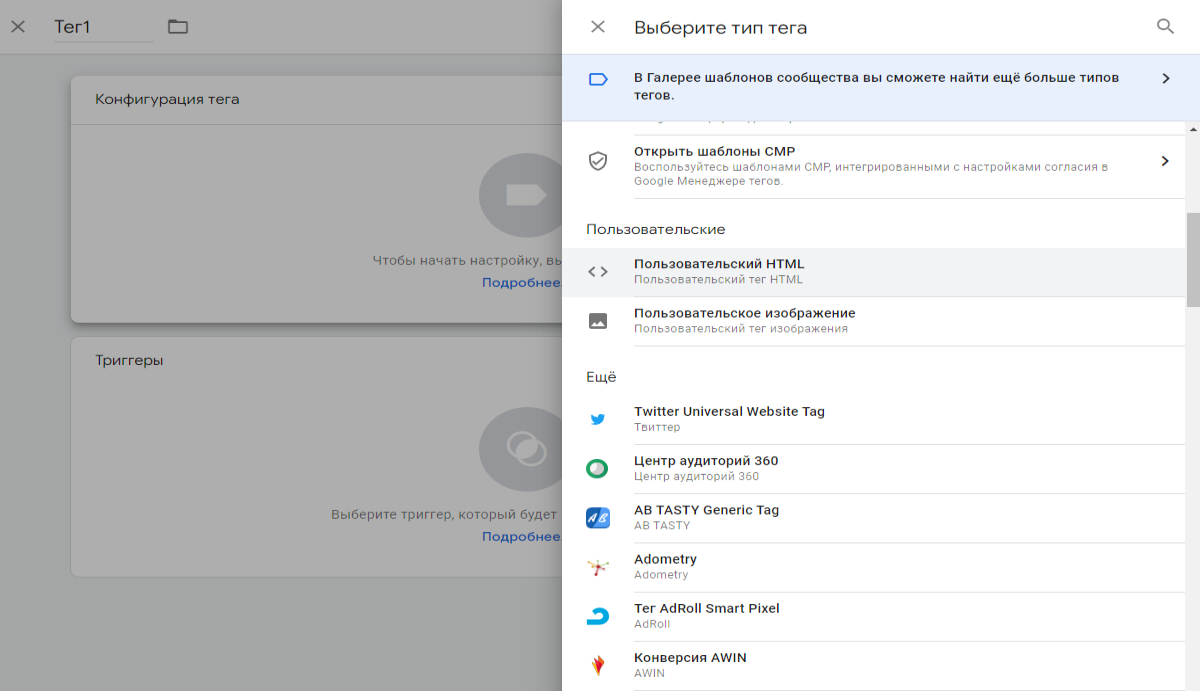The height and width of the screenshot is (691, 1200).
Task: Open Community Template Gallery chevron arrow
Action: point(1165,78)
